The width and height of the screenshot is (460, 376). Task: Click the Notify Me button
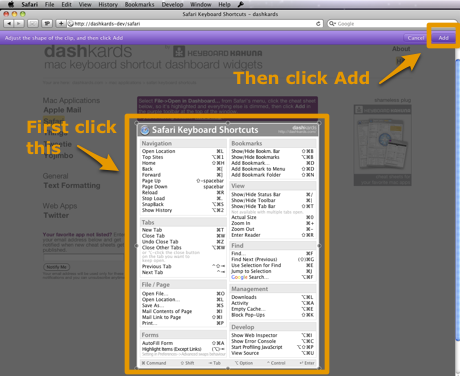(57, 267)
